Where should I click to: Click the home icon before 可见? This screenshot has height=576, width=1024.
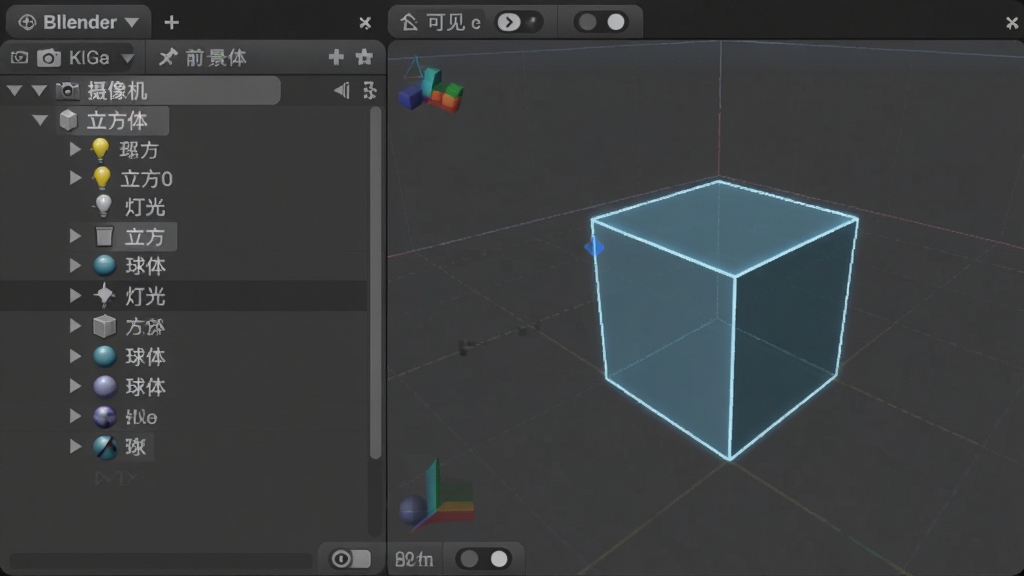pos(409,22)
